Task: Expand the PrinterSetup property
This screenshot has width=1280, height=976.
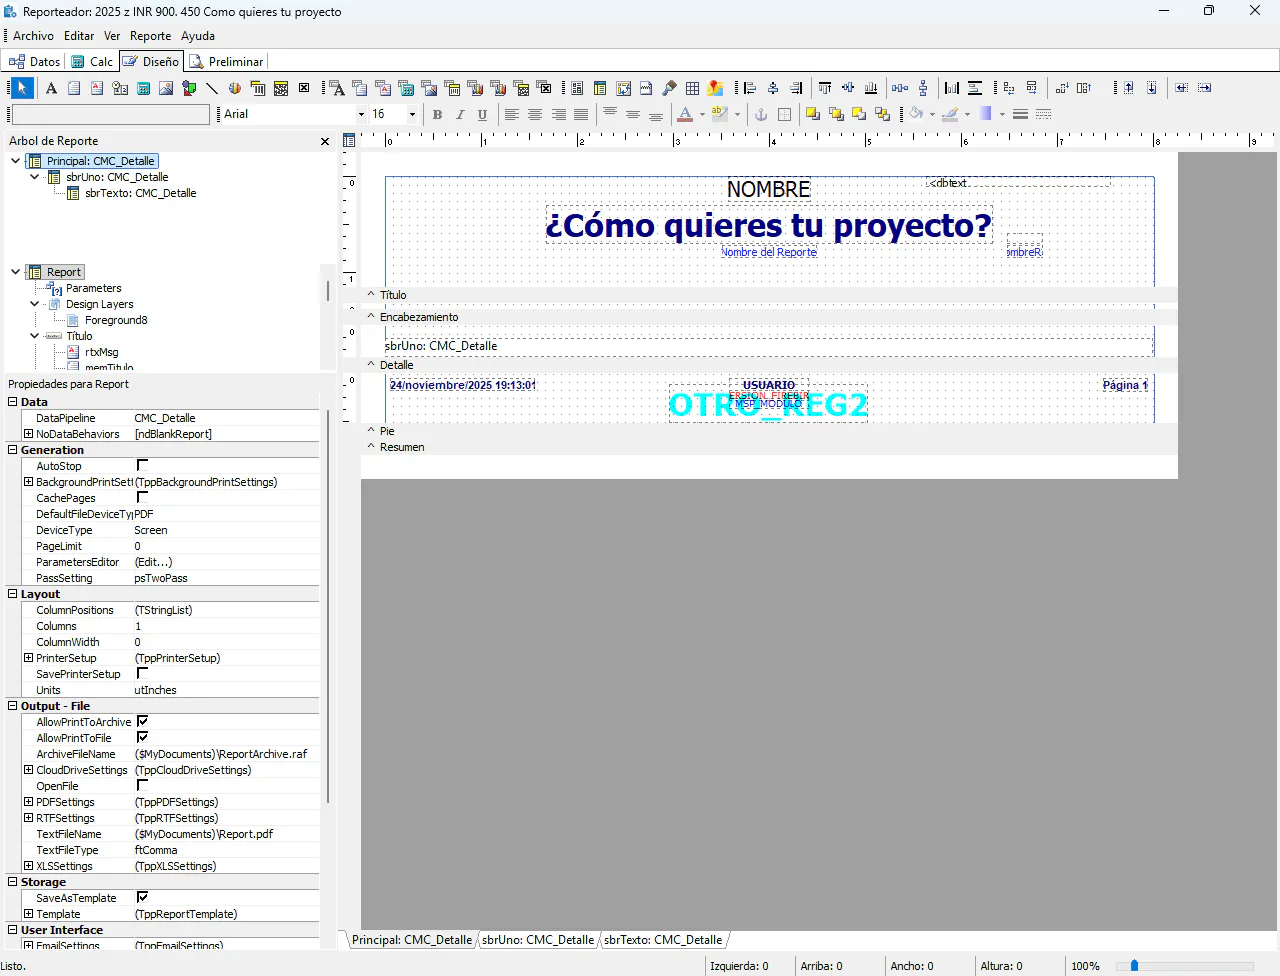Action: [29, 658]
